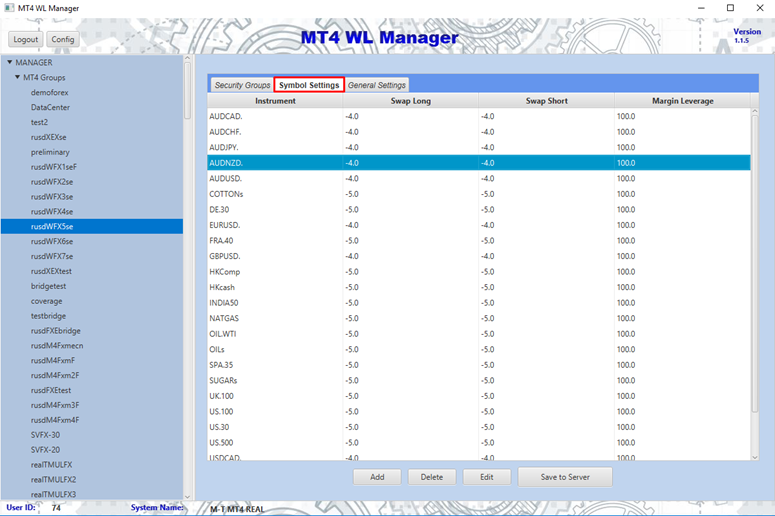Select the AUDUSD. instrument row
The width and height of the screenshot is (775, 516).
(x=479, y=178)
